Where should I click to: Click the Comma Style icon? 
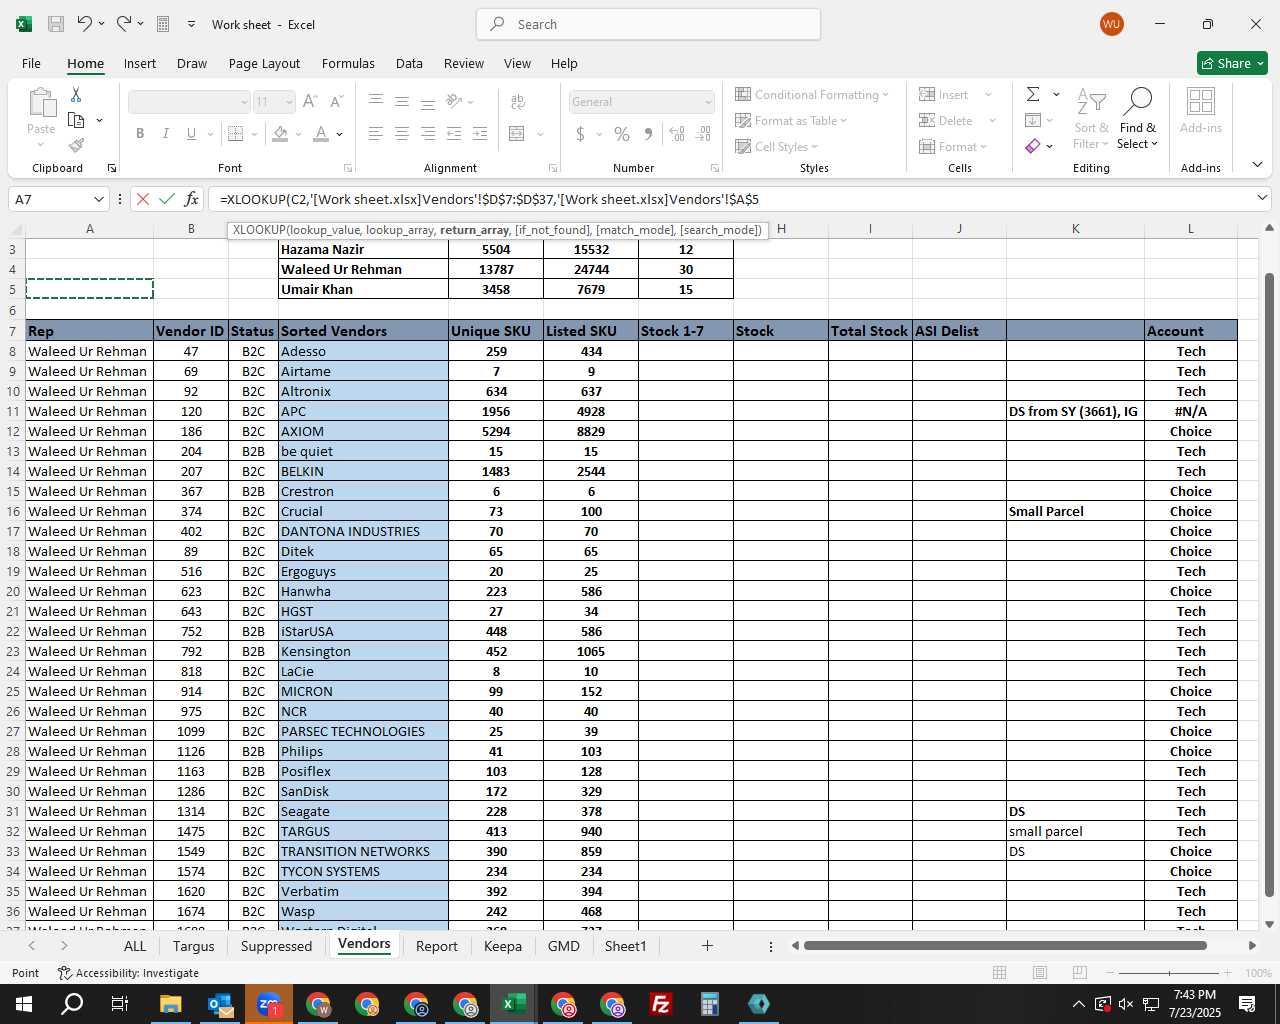pos(648,134)
